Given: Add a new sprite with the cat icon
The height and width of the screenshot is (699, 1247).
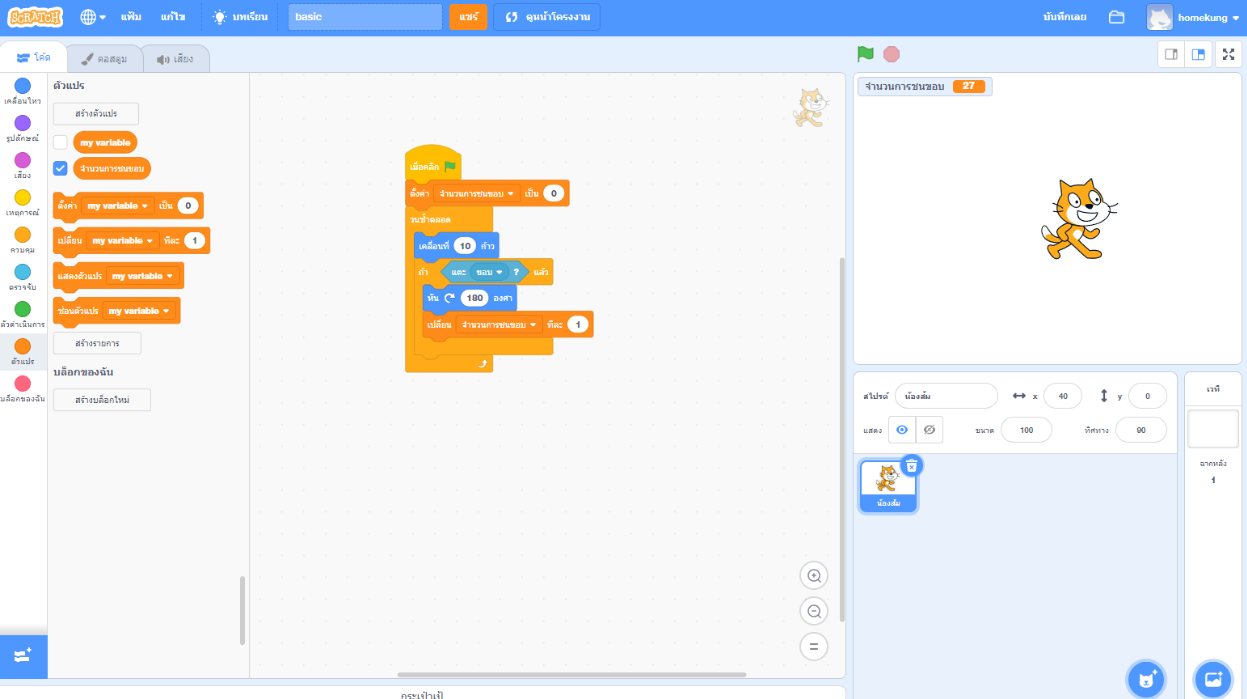Looking at the screenshot, I should (1146, 679).
